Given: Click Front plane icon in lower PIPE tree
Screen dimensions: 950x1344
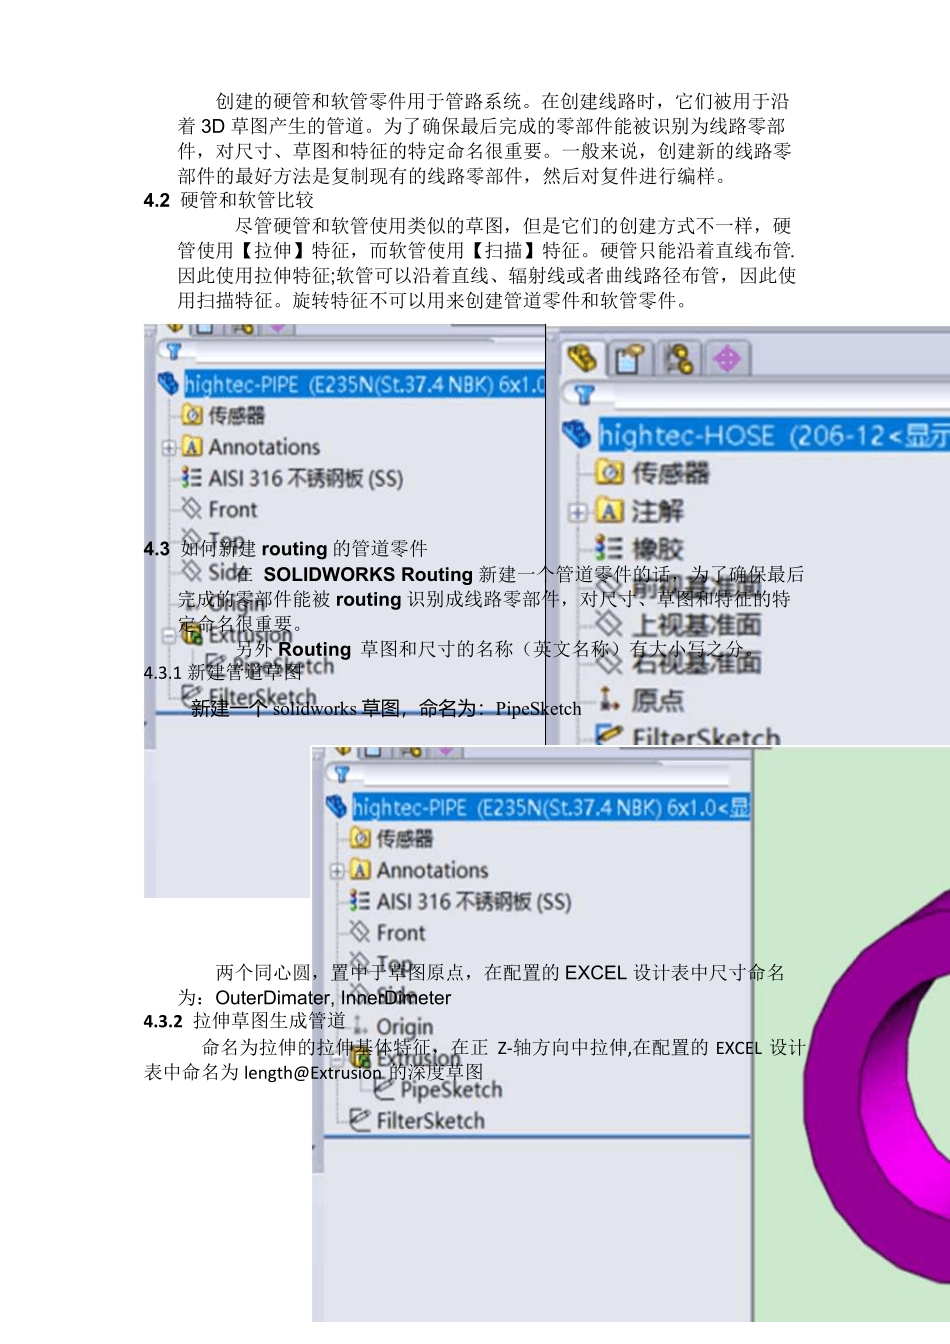Looking at the screenshot, I should 361,932.
